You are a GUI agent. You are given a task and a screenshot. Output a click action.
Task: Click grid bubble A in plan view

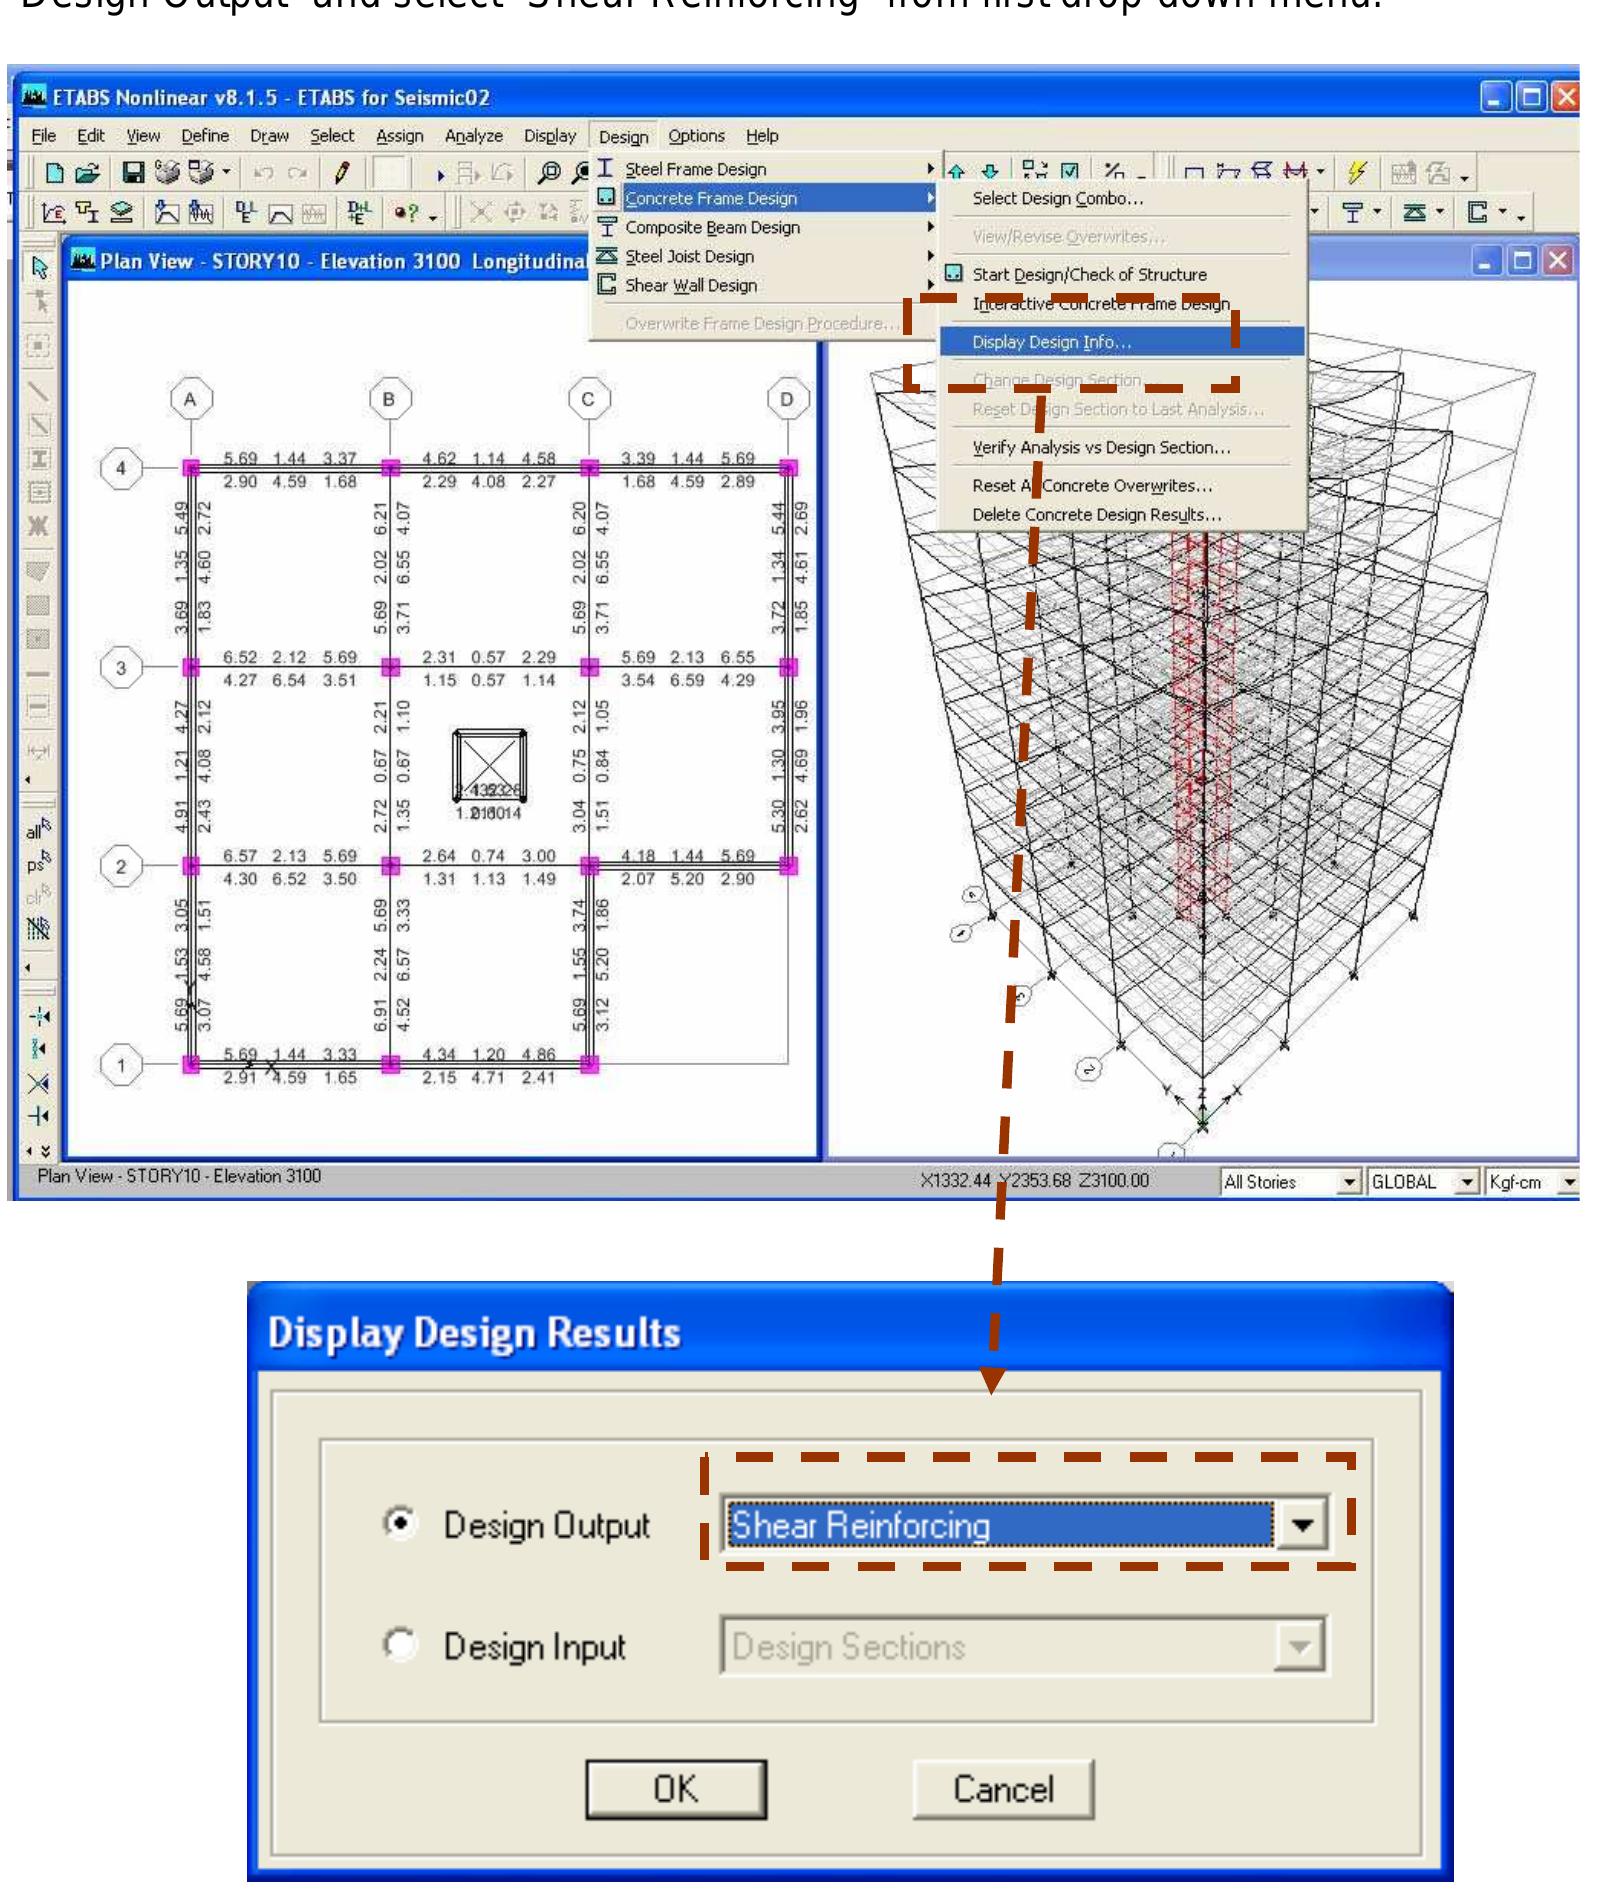coord(190,399)
